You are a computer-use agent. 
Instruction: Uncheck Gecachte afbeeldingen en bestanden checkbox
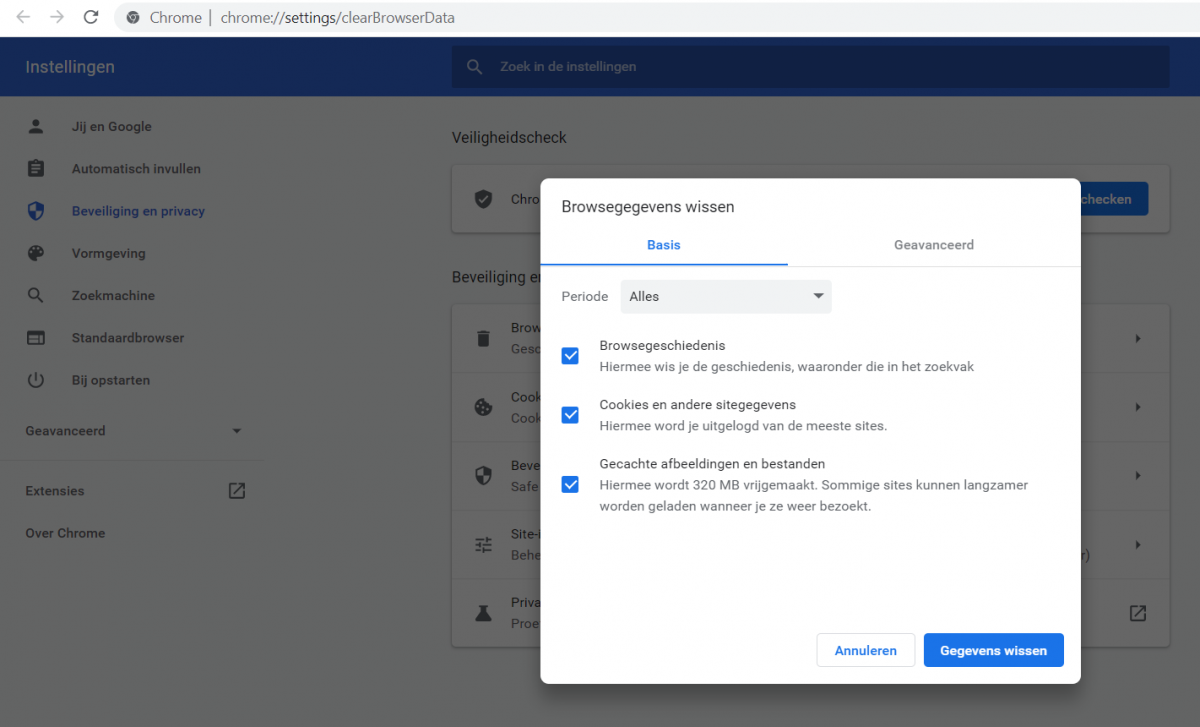click(x=570, y=485)
